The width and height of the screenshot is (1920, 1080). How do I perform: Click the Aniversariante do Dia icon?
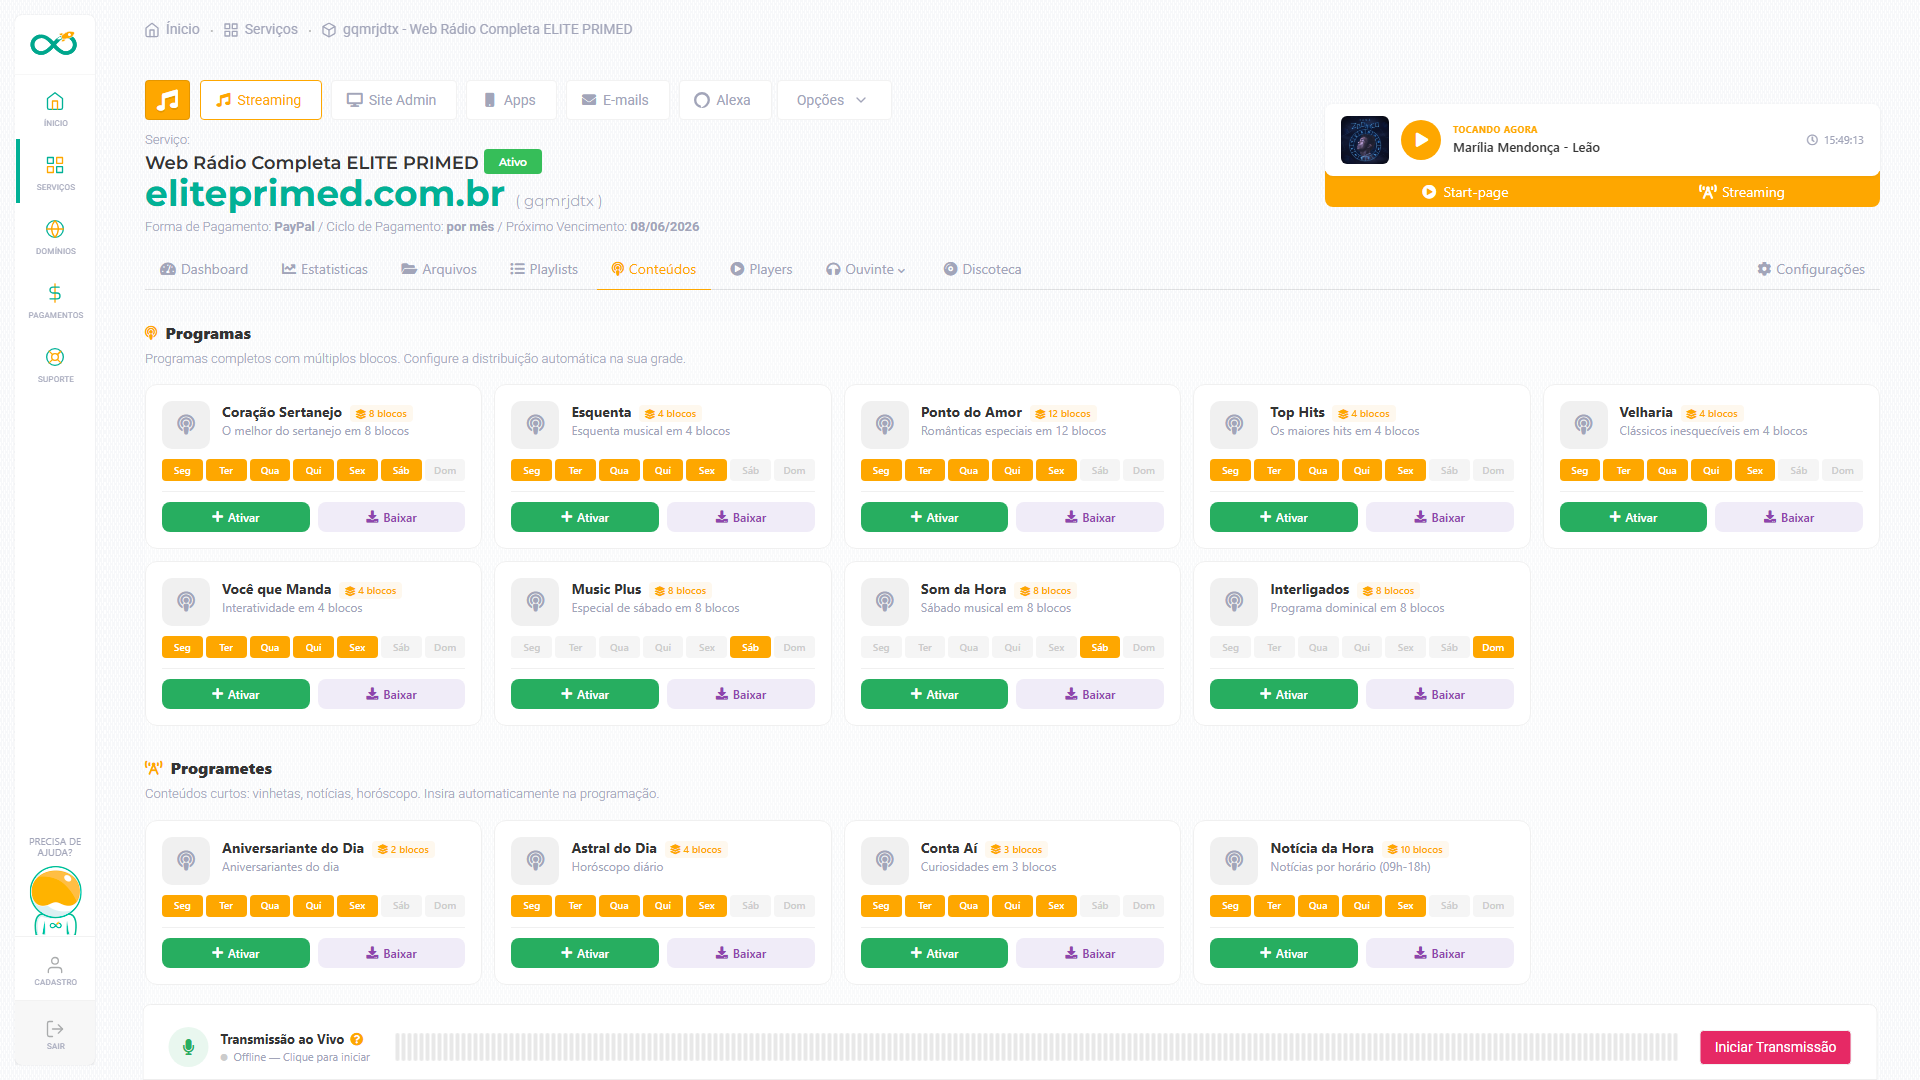pos(186,860)
